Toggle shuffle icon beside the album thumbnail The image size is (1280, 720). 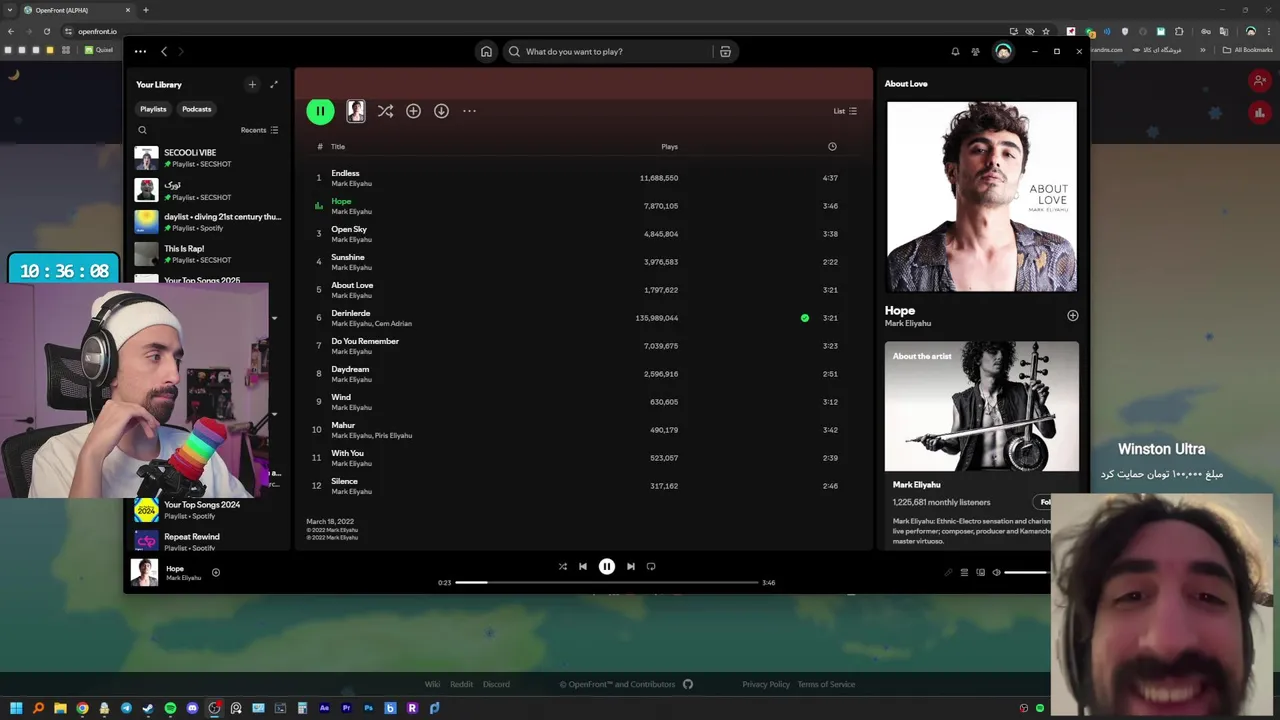click(385, 111)
